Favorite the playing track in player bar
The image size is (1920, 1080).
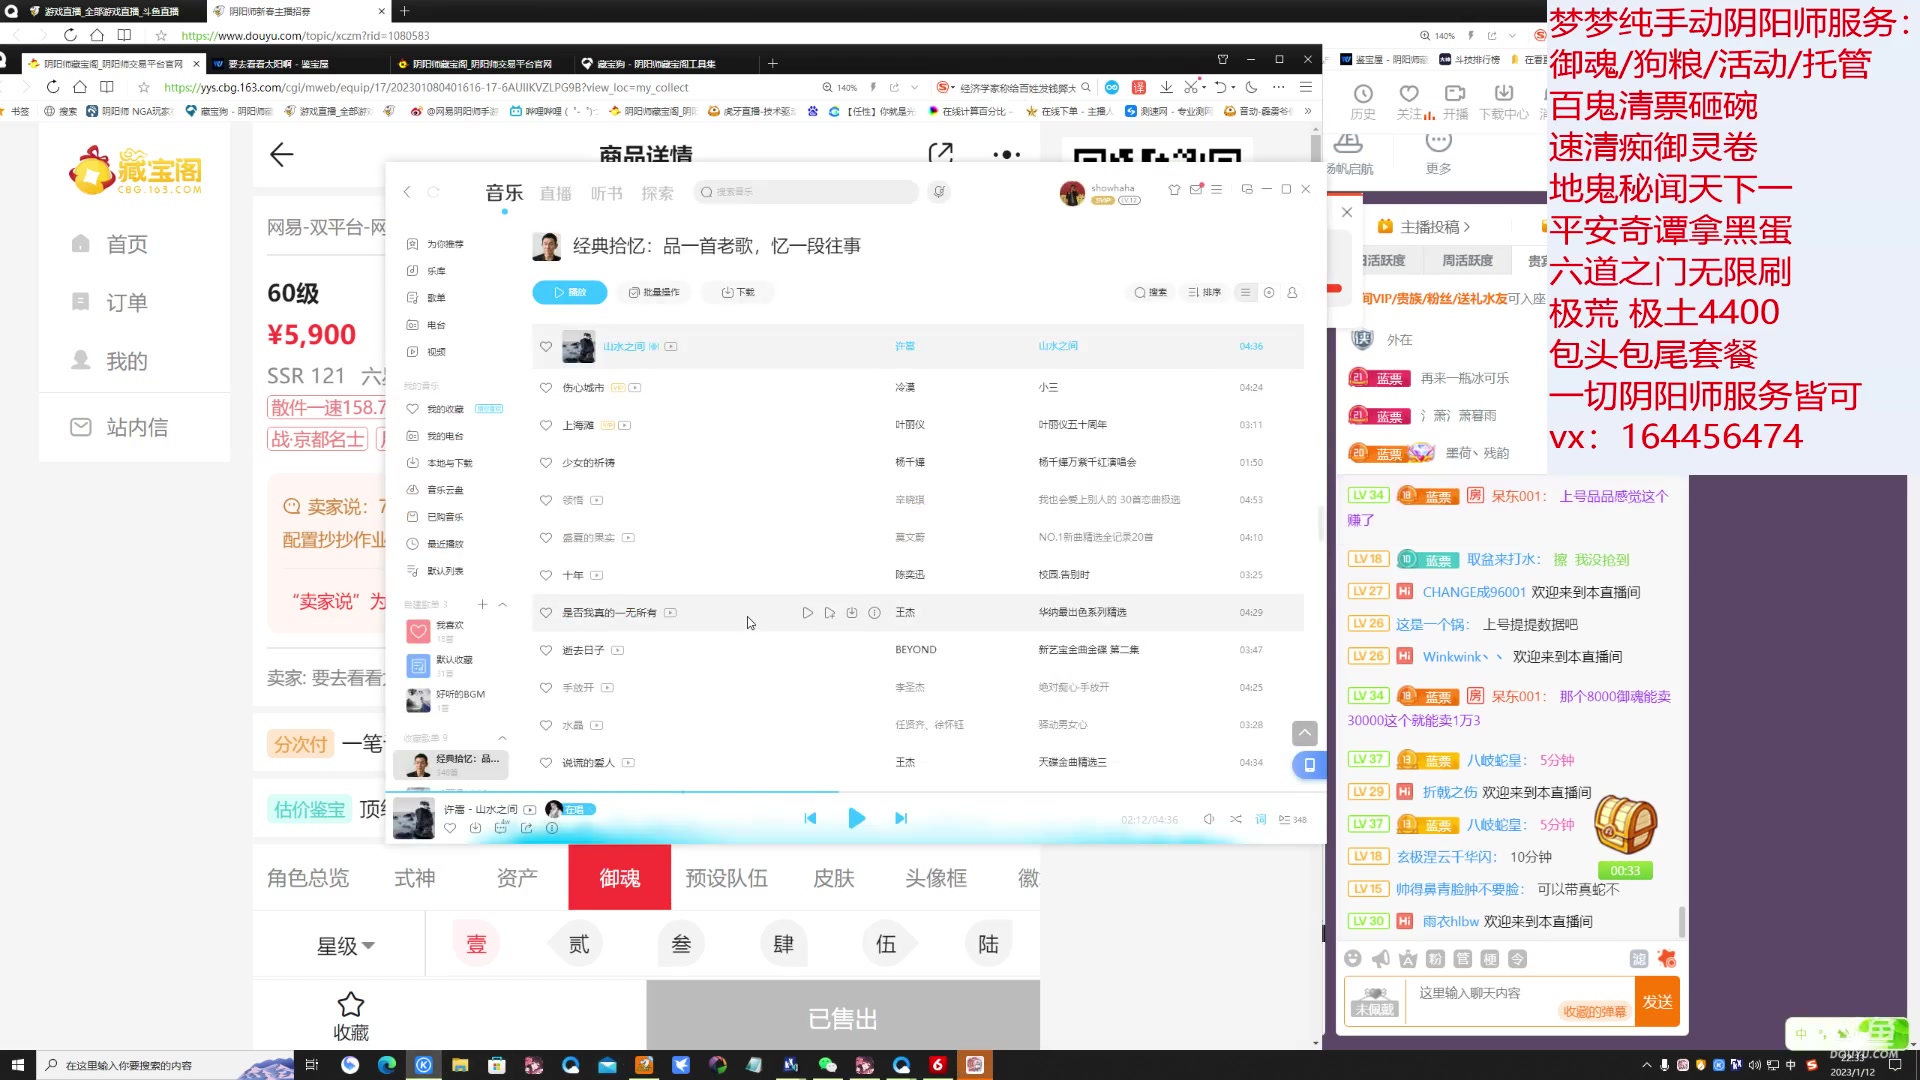450,828
